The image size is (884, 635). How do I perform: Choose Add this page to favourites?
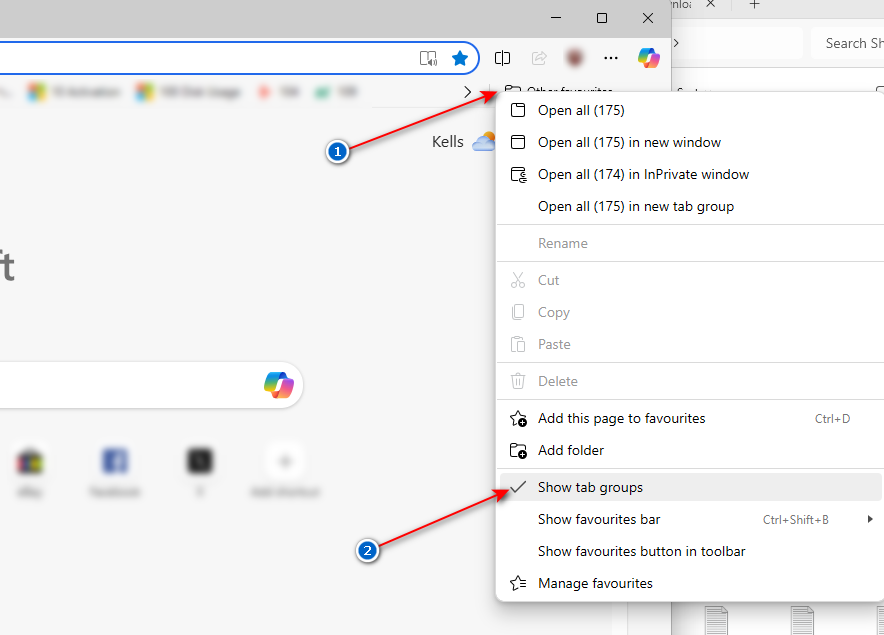pos(691,418)
